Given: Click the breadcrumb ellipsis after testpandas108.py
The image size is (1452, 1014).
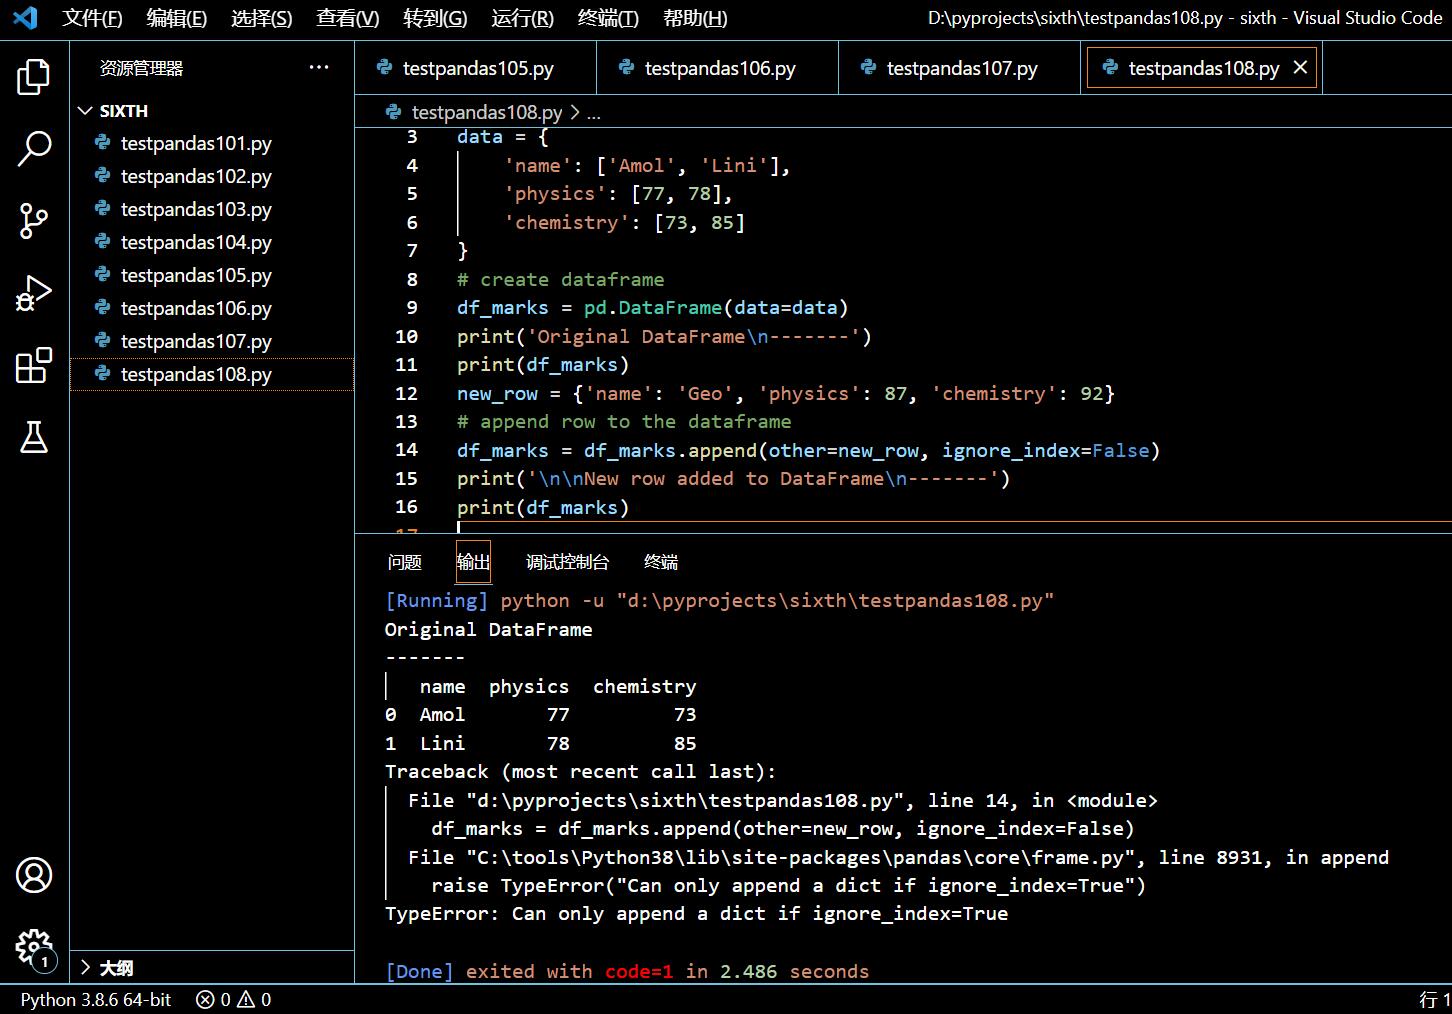Looking at the screenshot, I should [x=594, y=113].
